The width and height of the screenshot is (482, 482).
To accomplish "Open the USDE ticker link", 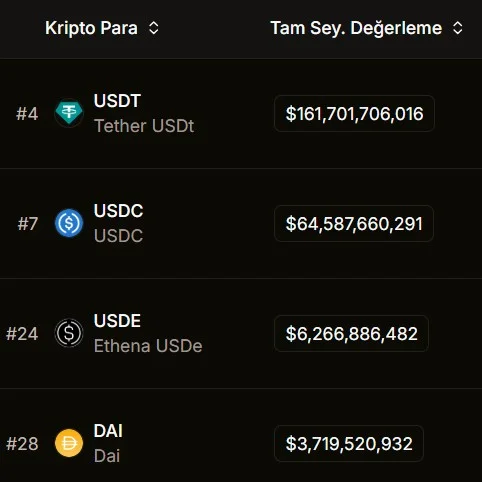I will 117,321.
